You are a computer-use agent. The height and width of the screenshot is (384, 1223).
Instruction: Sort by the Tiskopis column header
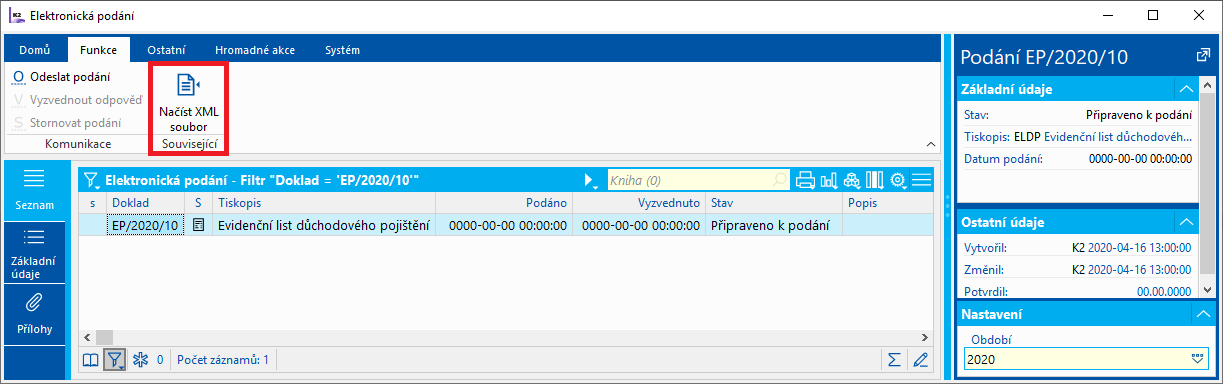click(x=323, y=202)
